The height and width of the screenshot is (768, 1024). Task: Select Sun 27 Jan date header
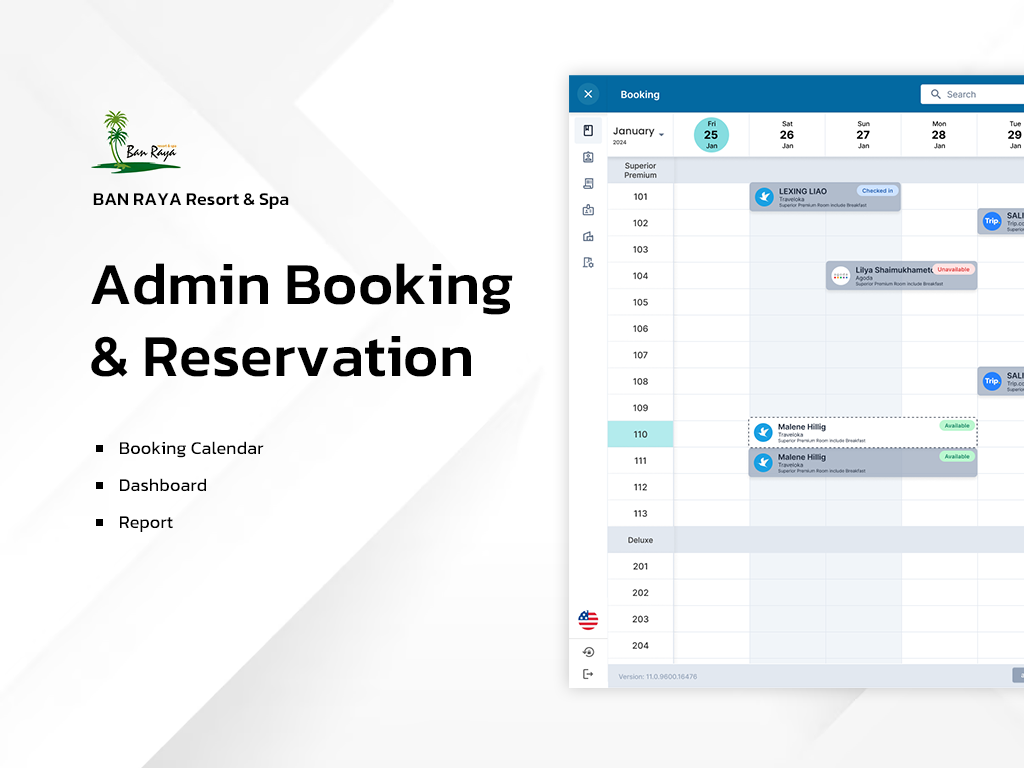pyautogui.click(x=863, y=135)
